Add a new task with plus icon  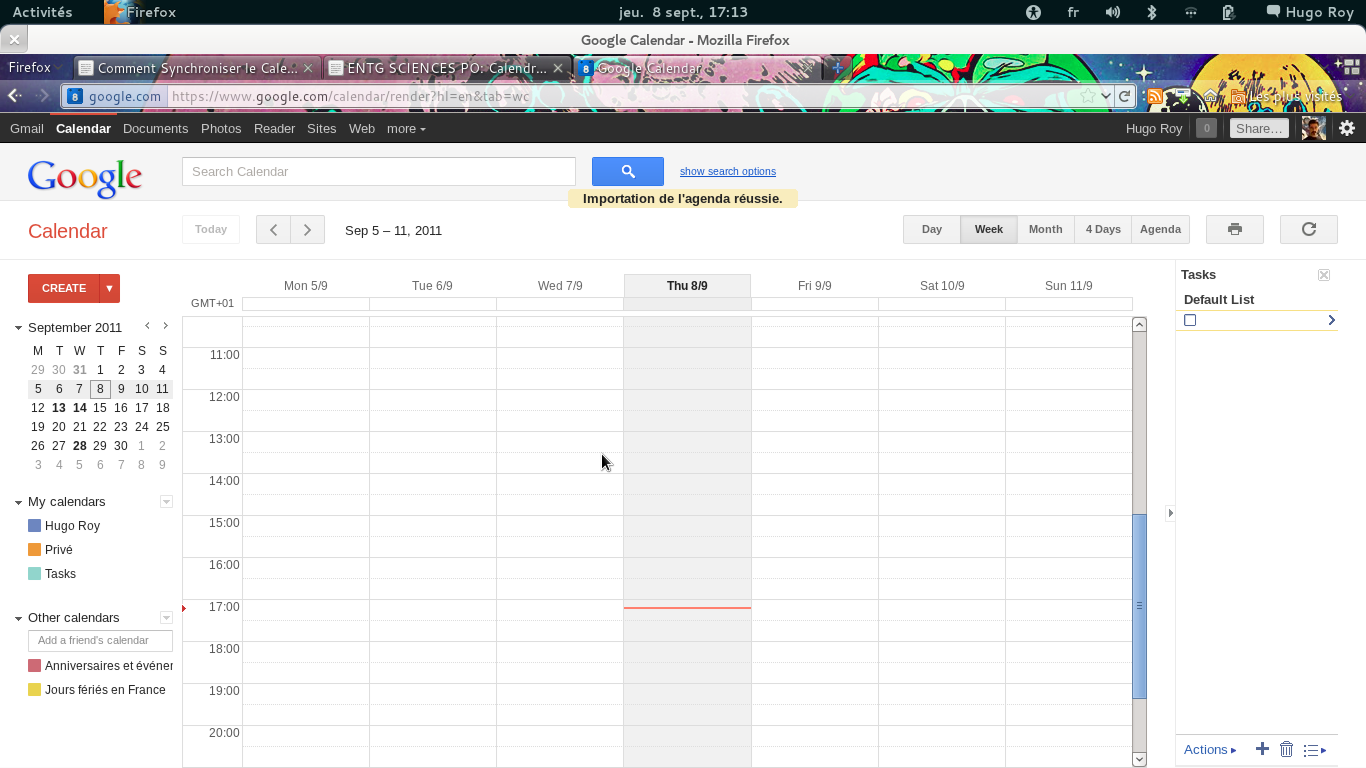click(1262, 749)
